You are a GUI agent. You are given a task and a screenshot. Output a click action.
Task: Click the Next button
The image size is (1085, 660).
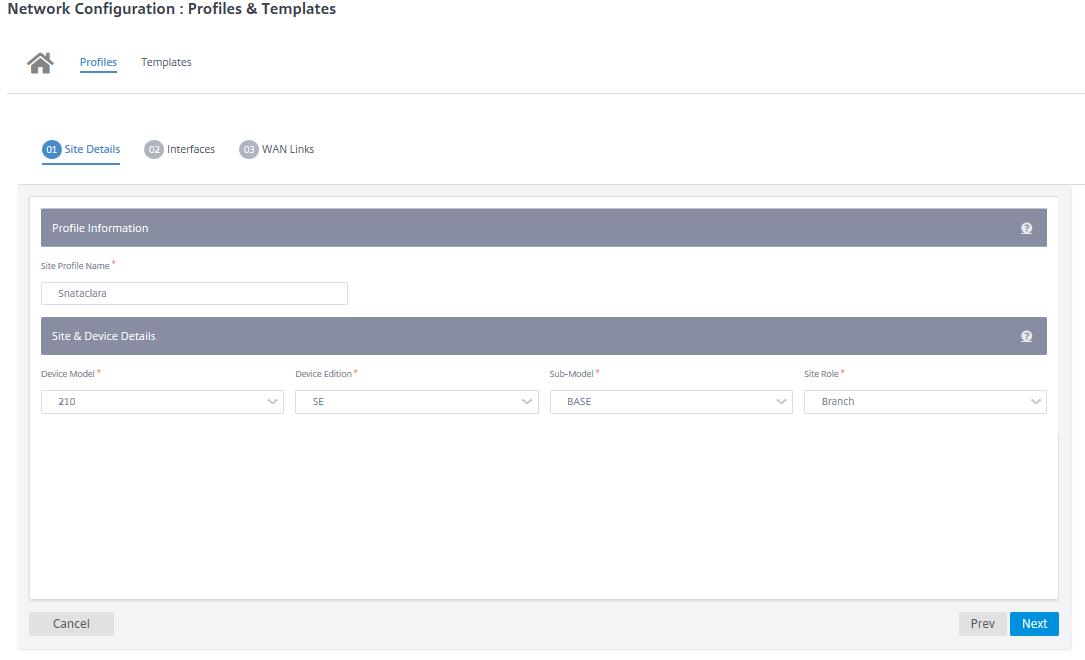tap(1034, 624)
